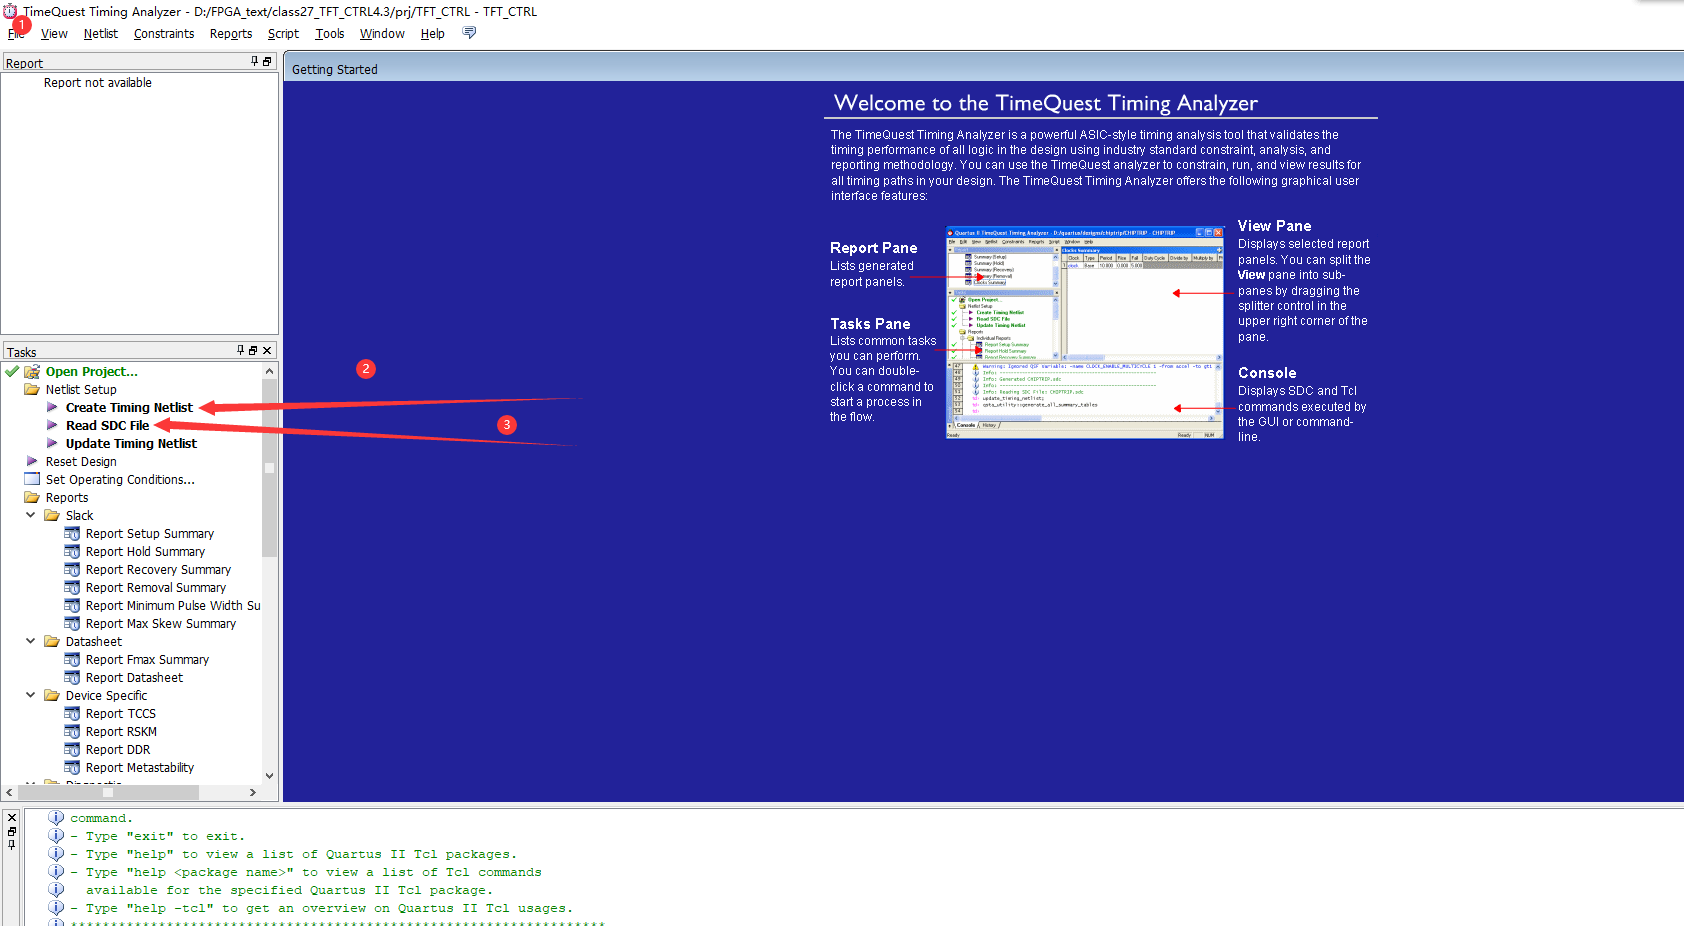Pin the Tasks pane with the pushpin icon
Image resolution: width=1684 pixels, height=926 pixels.
tap(240, 351)
